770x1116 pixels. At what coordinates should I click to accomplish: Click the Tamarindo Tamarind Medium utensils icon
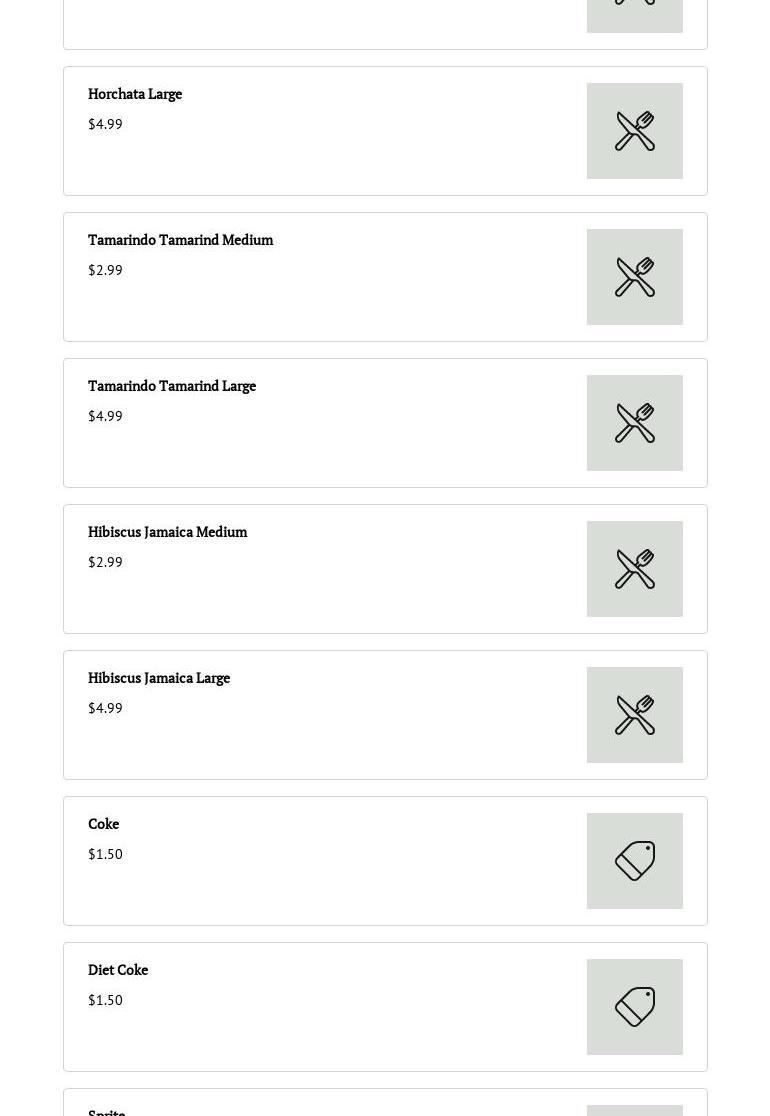635,277
